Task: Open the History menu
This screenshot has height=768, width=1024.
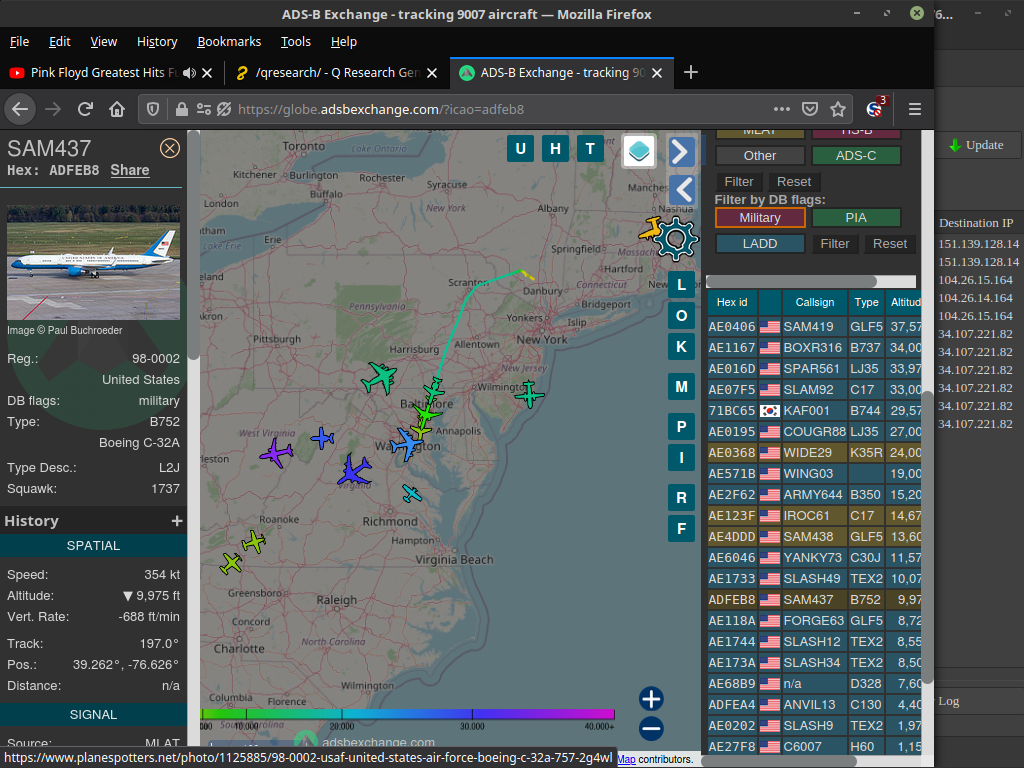Action: (x=157, y=42)
